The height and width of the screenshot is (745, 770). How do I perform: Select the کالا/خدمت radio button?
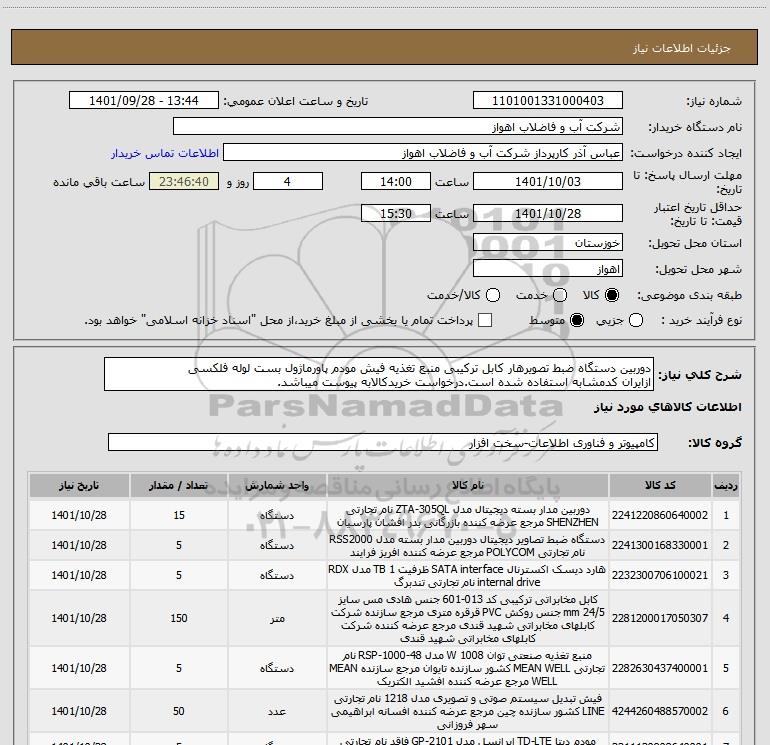point(493,295)
